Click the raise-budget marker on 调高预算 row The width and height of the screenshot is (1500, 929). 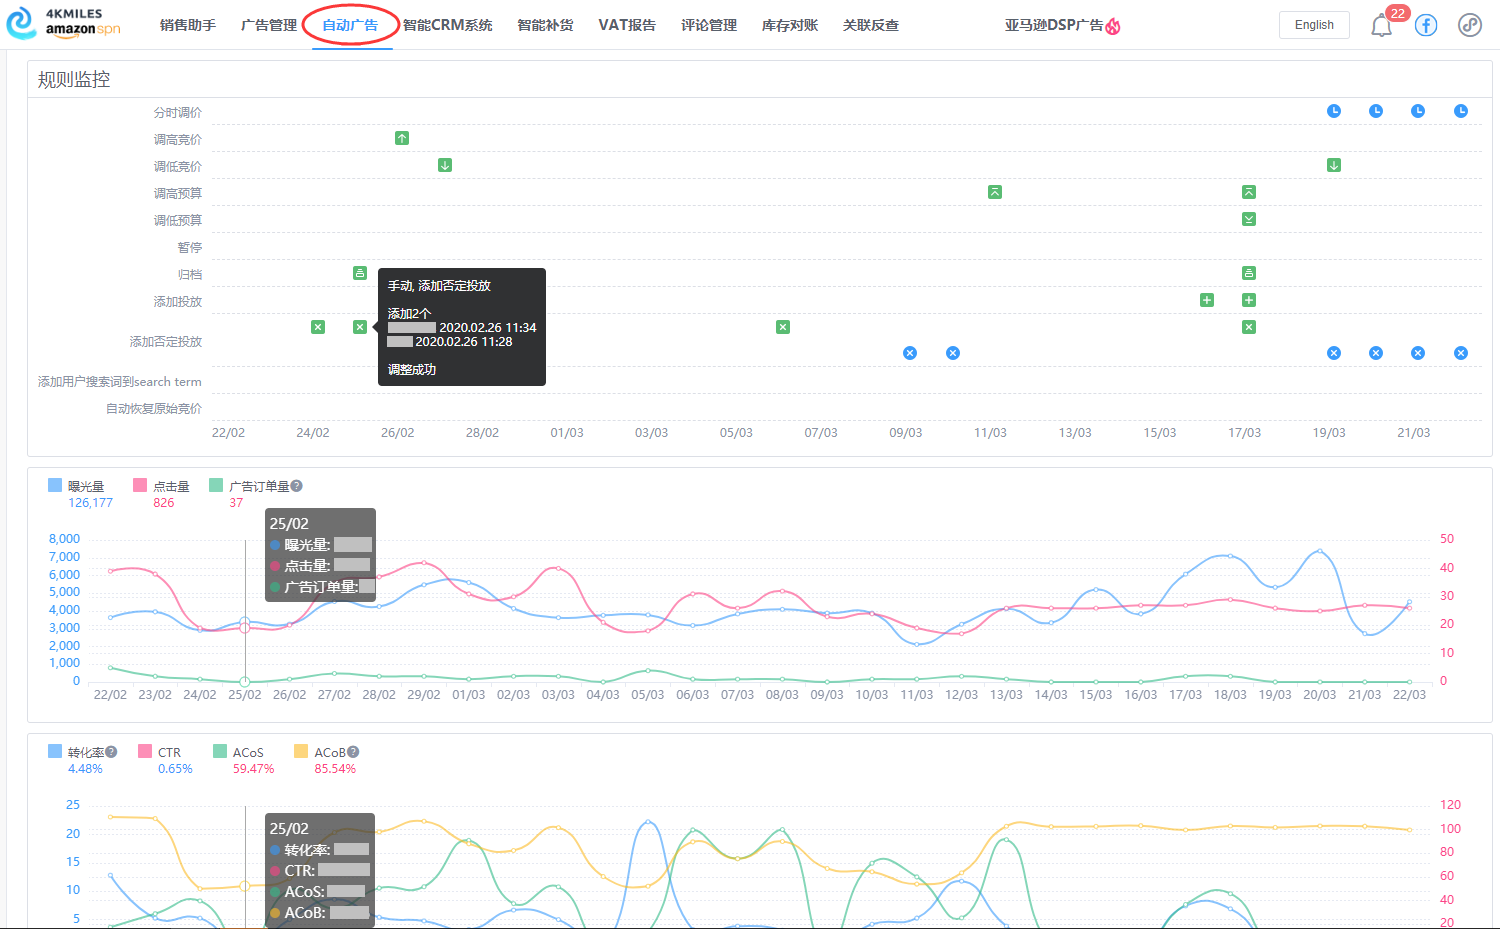pyautogui.click(x=994, y=192)
